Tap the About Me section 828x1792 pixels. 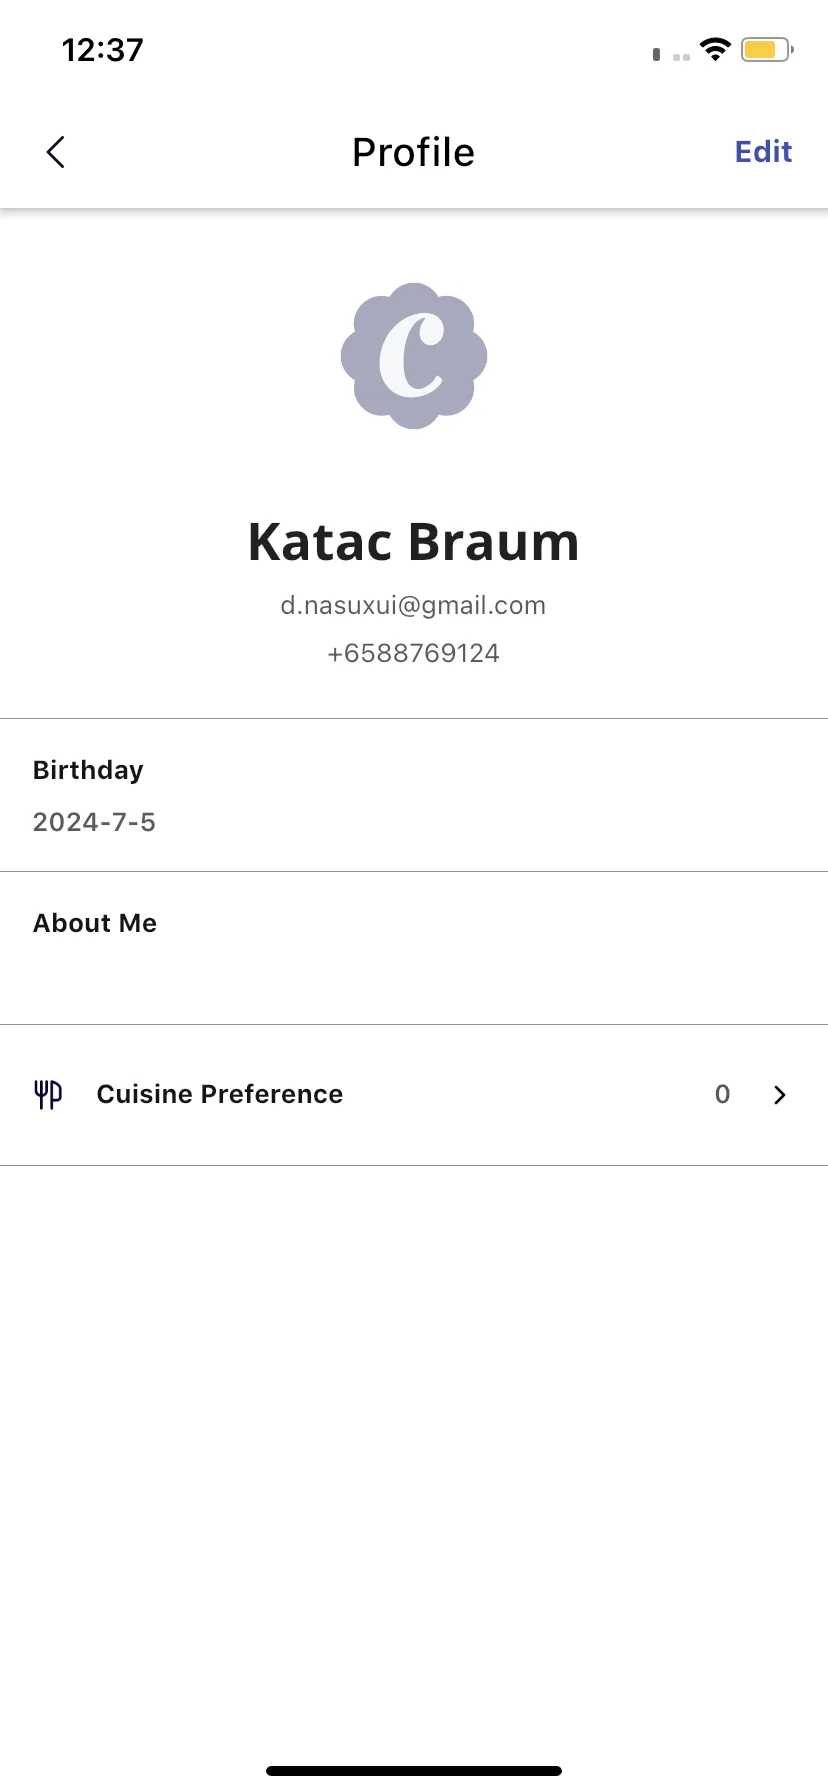tap(414, 948)
